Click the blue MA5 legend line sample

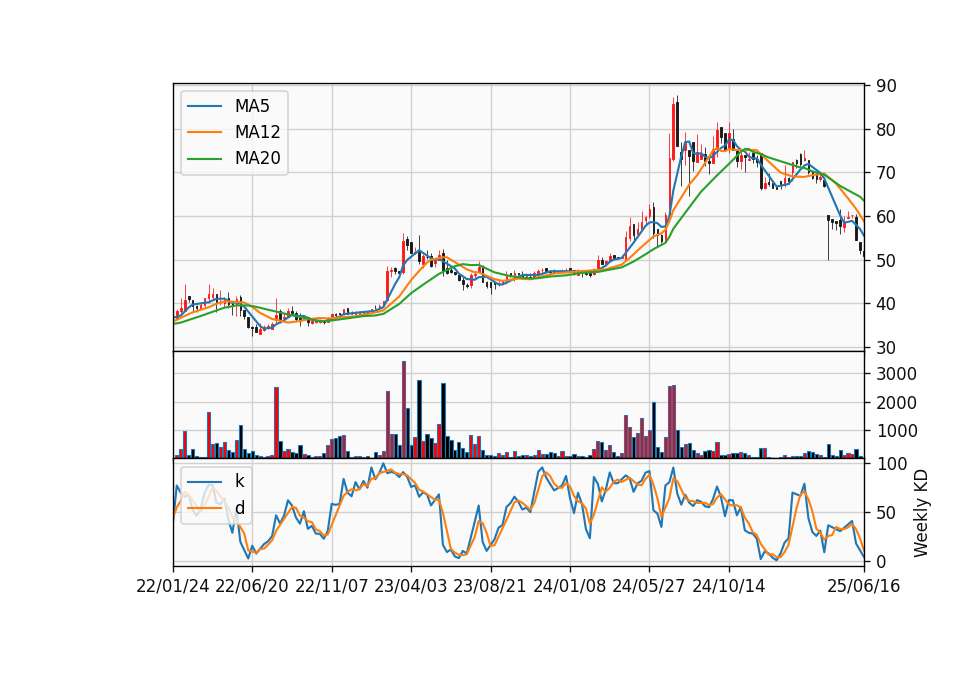tap(204, 106)
